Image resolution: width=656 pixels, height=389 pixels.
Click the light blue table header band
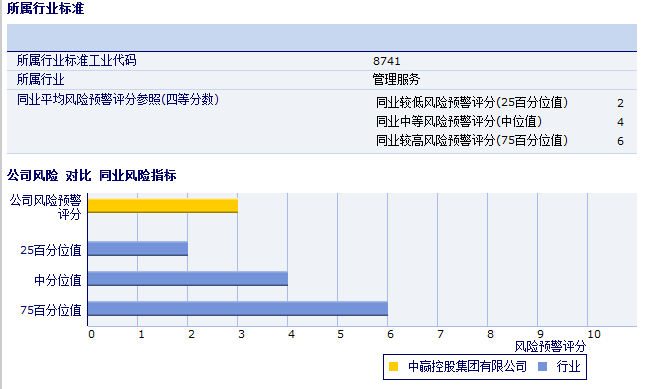point(322,38)
